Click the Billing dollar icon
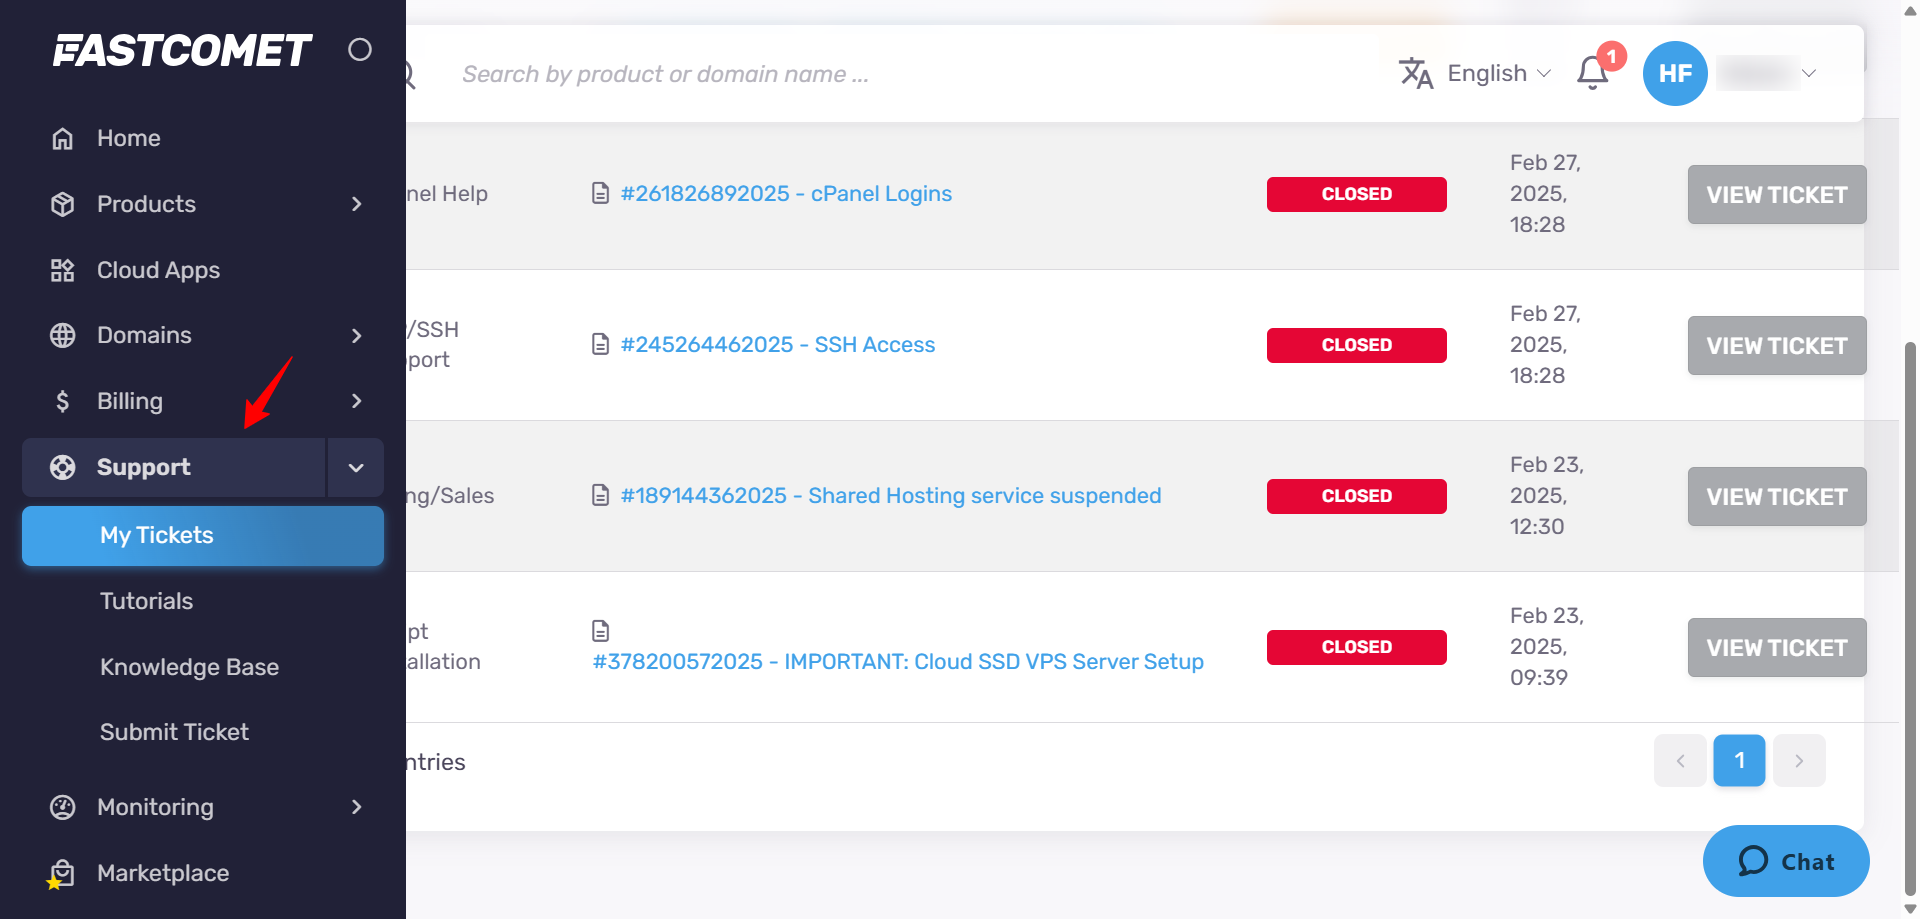 [62, 401]
